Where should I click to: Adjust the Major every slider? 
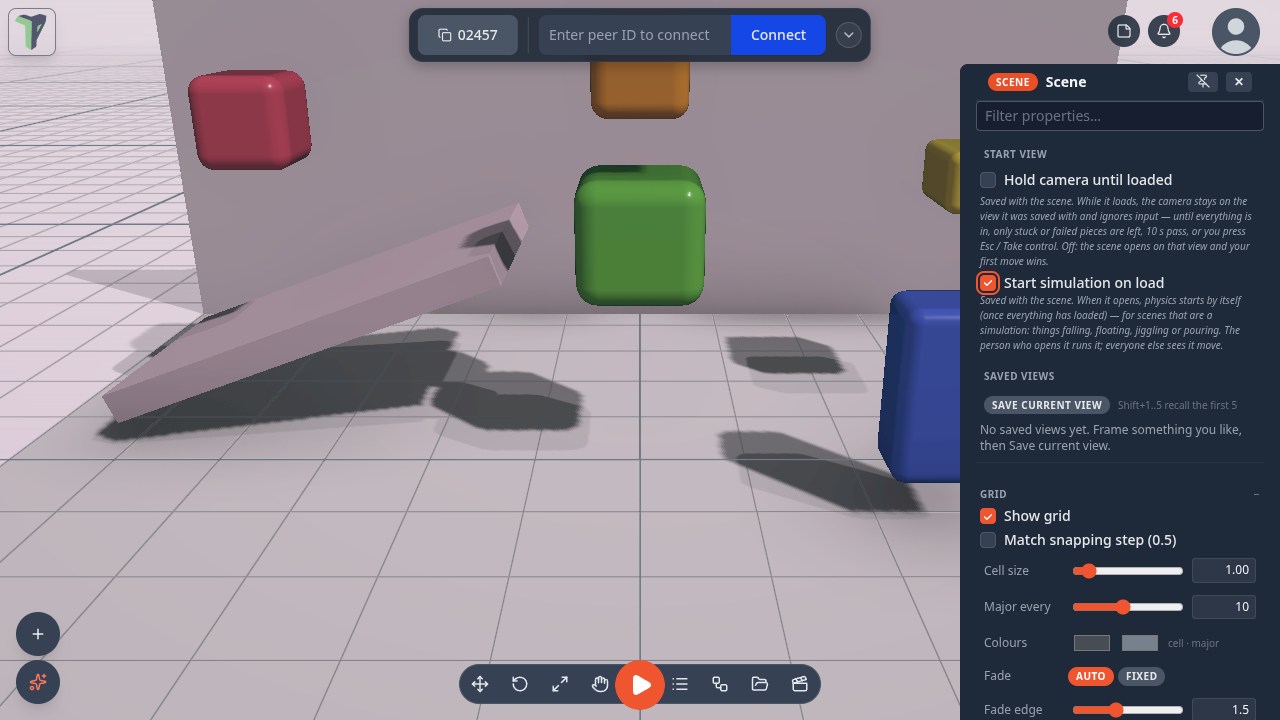[1128, 607]
